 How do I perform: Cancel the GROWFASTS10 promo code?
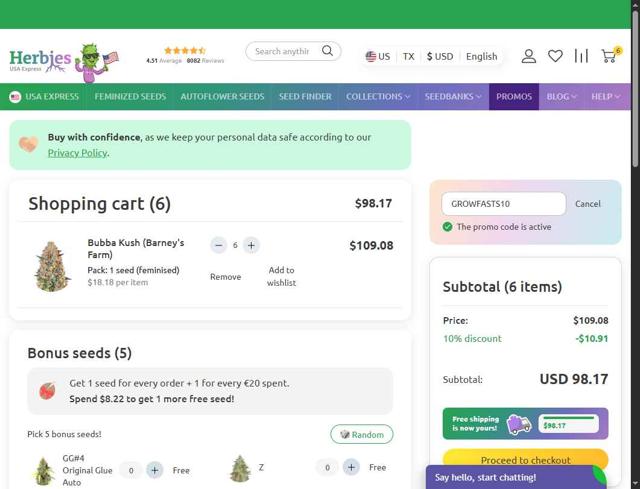tap(588, 204)
